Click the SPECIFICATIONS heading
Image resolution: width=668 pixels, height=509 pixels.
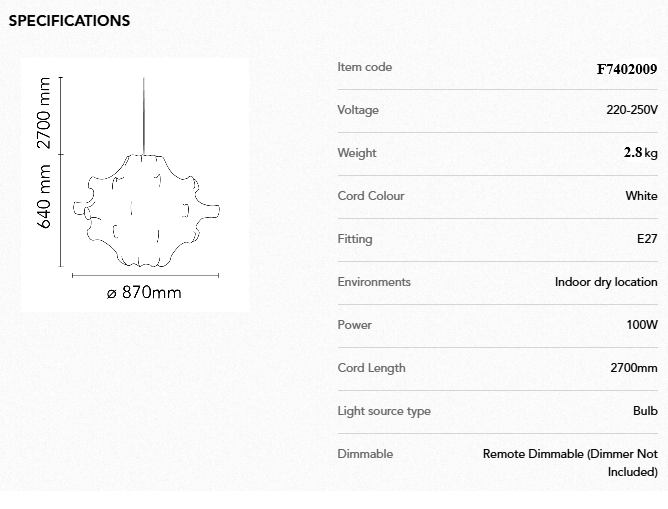pyautogui.click(x=69, y=21)
